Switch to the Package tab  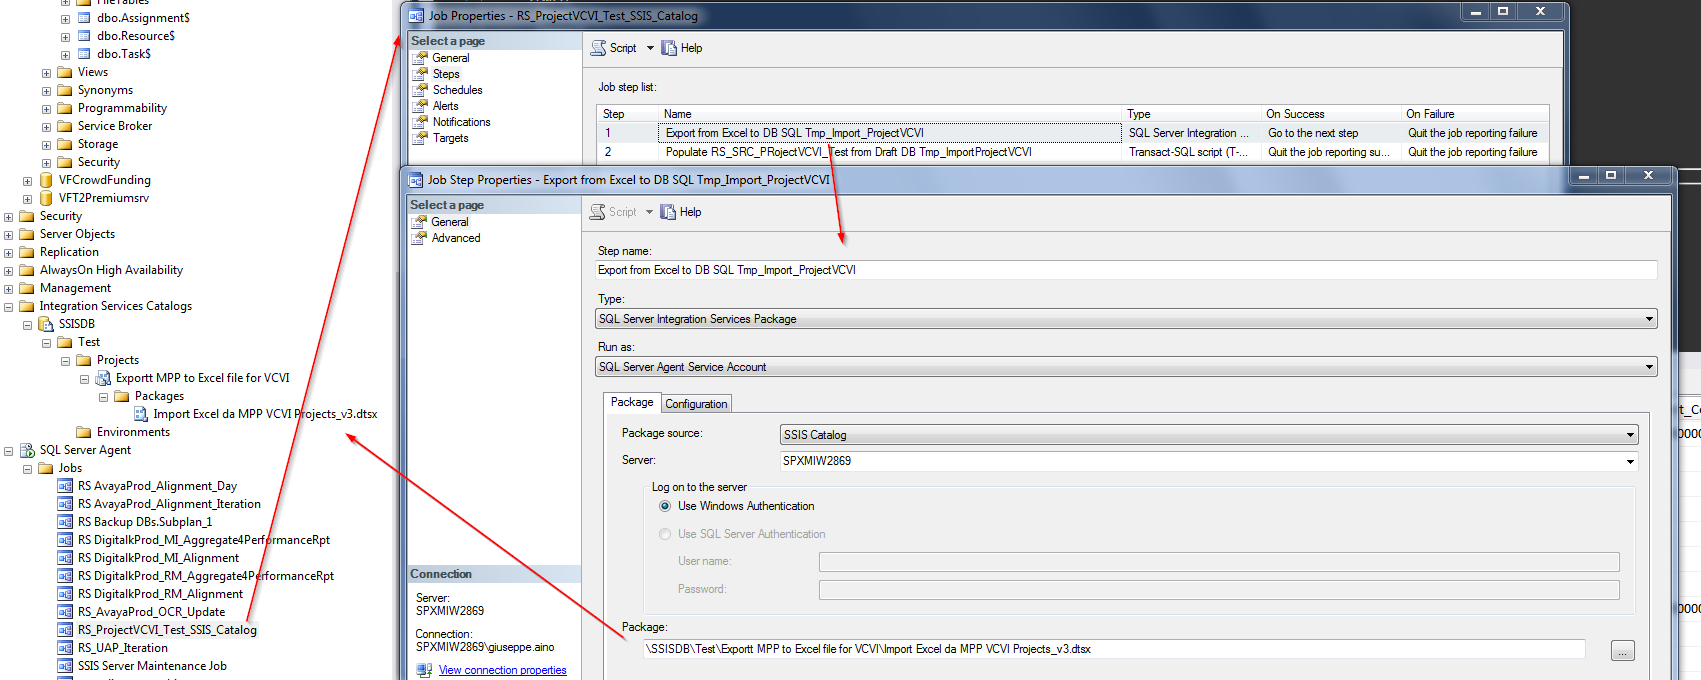tap(632, 402)
